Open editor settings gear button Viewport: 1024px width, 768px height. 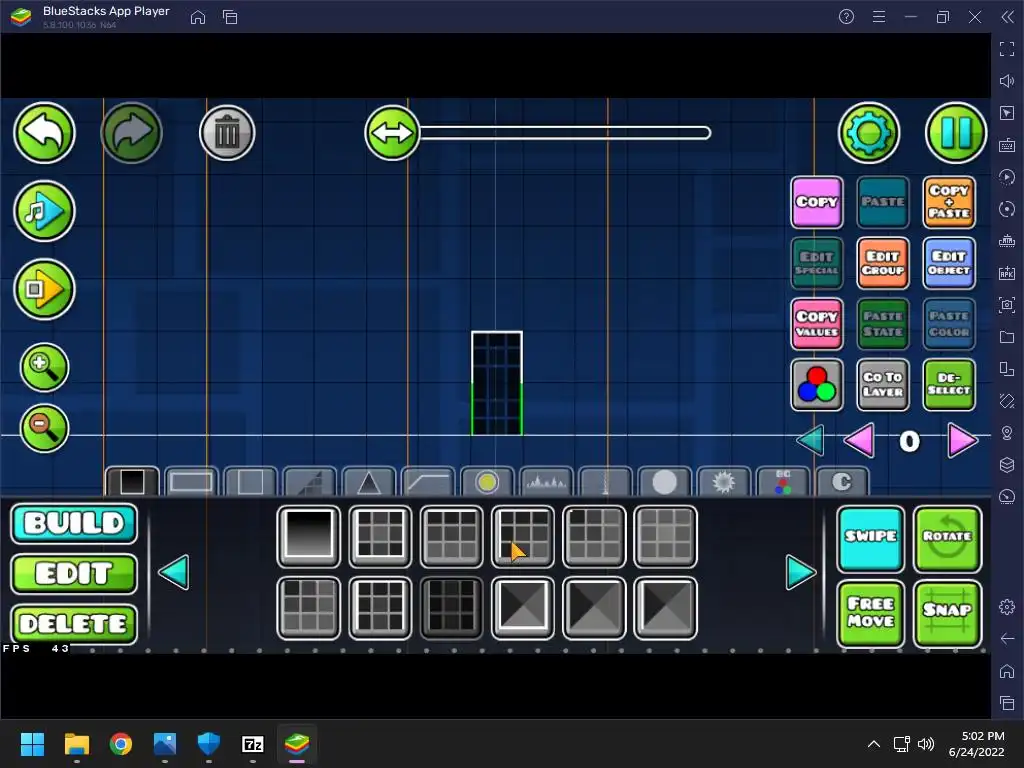(x=869, y=133)
